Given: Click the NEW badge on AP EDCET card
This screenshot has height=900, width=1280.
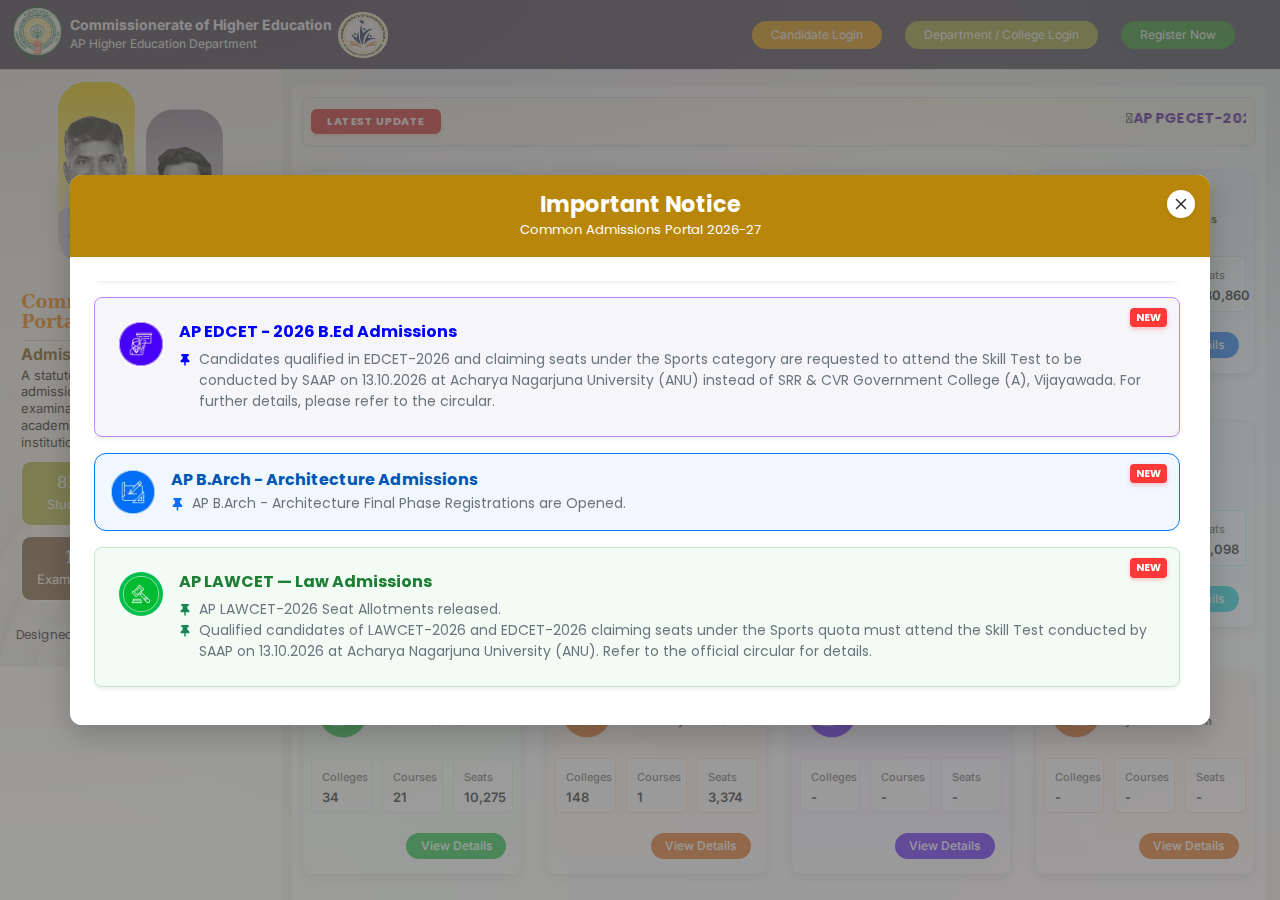Looking at the screenshot, I should (x=1148, y=318).
